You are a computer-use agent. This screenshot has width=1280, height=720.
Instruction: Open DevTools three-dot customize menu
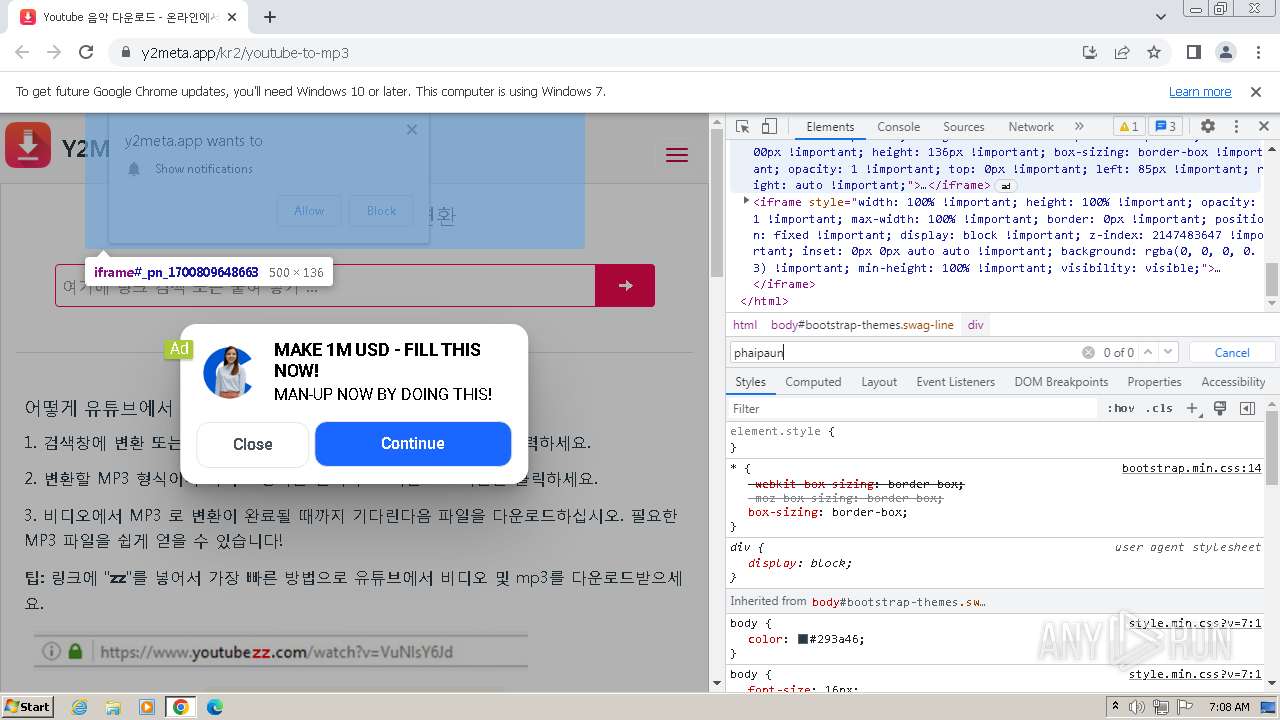coord(1236,127)
